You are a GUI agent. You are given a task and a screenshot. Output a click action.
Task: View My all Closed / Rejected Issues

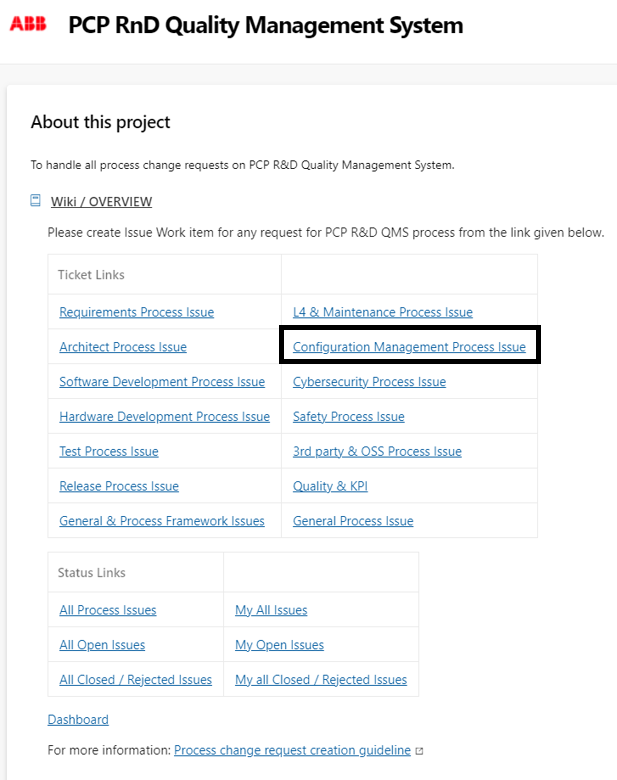point(321,680)
